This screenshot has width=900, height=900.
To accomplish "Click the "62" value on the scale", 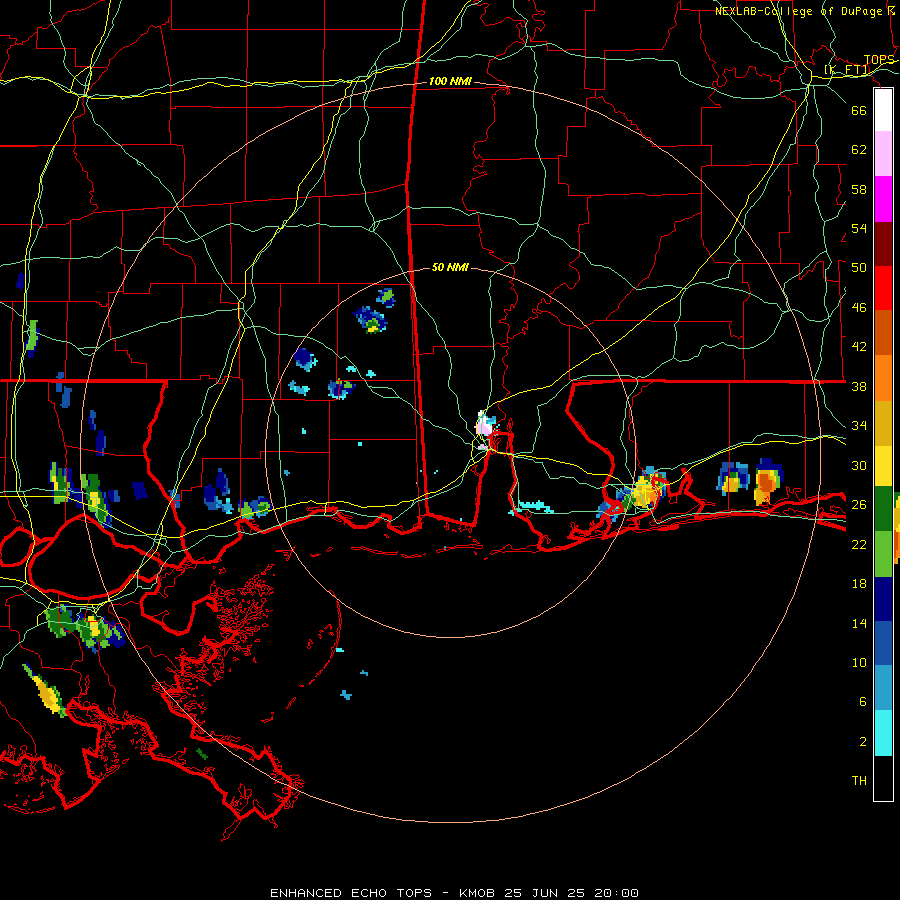I will [x=859, y=150].
